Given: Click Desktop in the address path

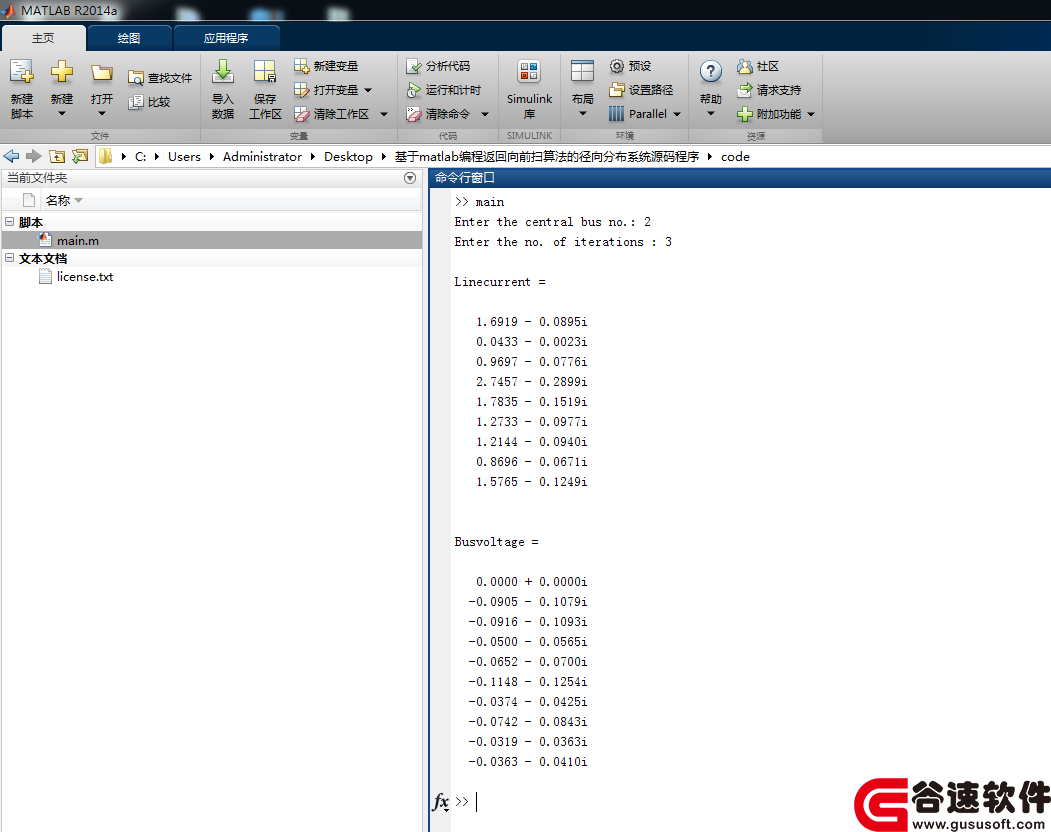Looking at the screenshot, I should pyautogui.click(x=348, y=156).
